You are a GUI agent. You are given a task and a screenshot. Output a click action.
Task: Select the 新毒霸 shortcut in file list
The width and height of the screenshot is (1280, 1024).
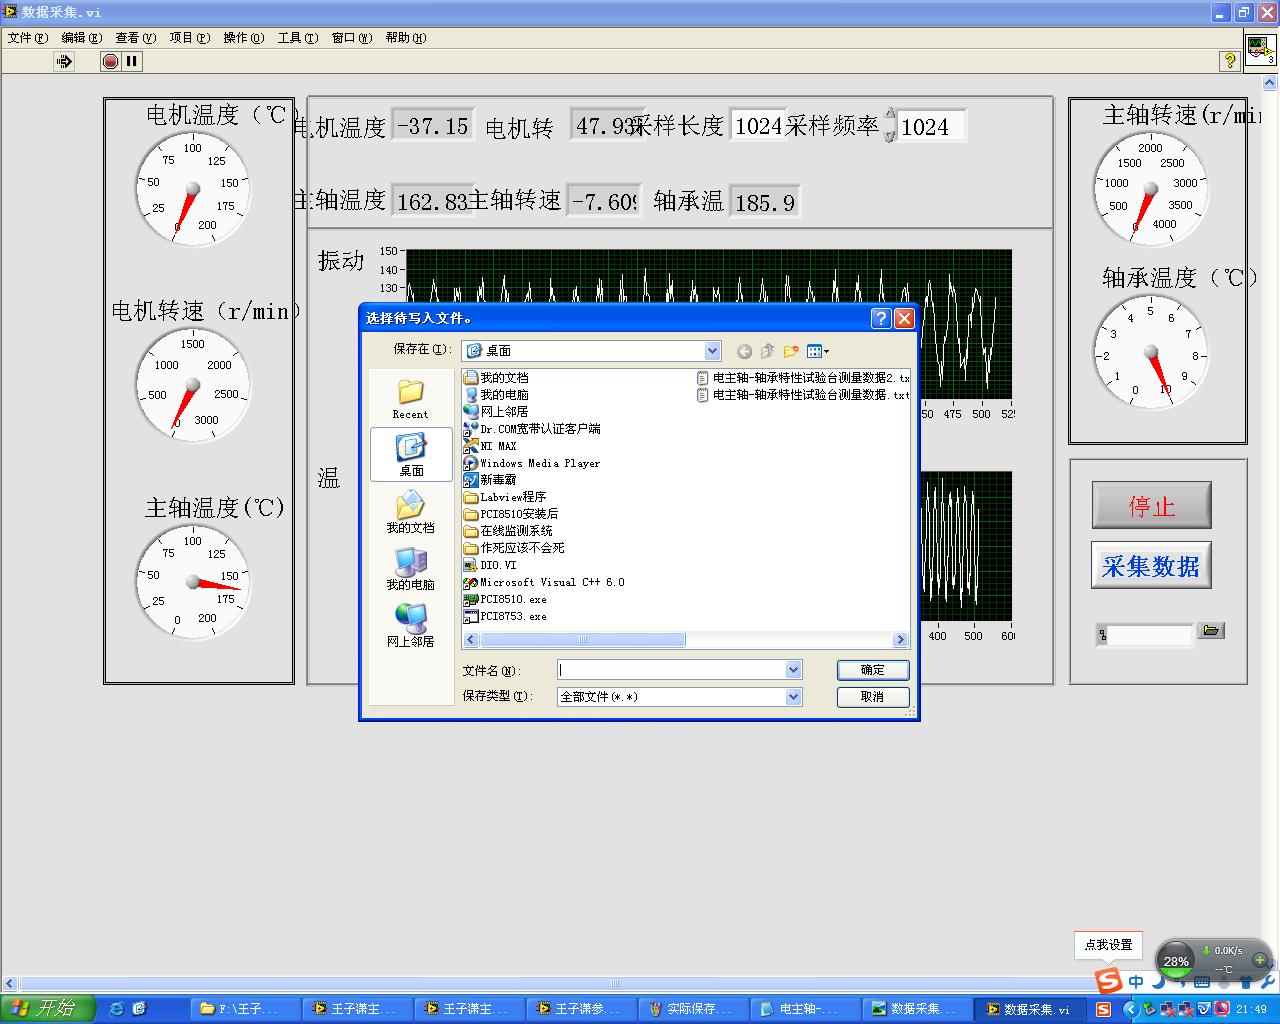490,480
